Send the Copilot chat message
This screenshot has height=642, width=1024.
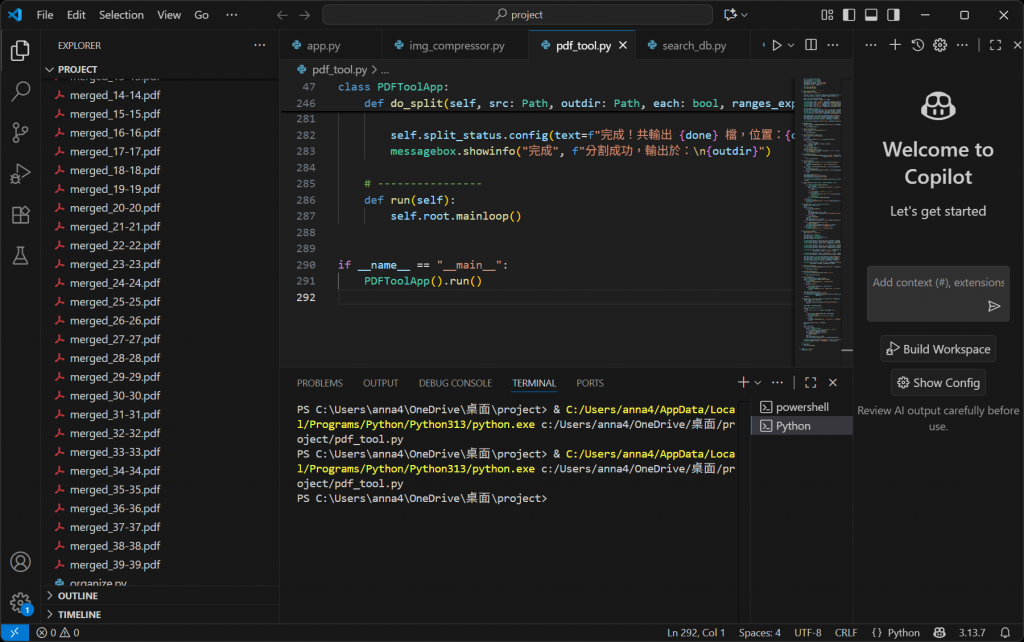pos(993,307)
